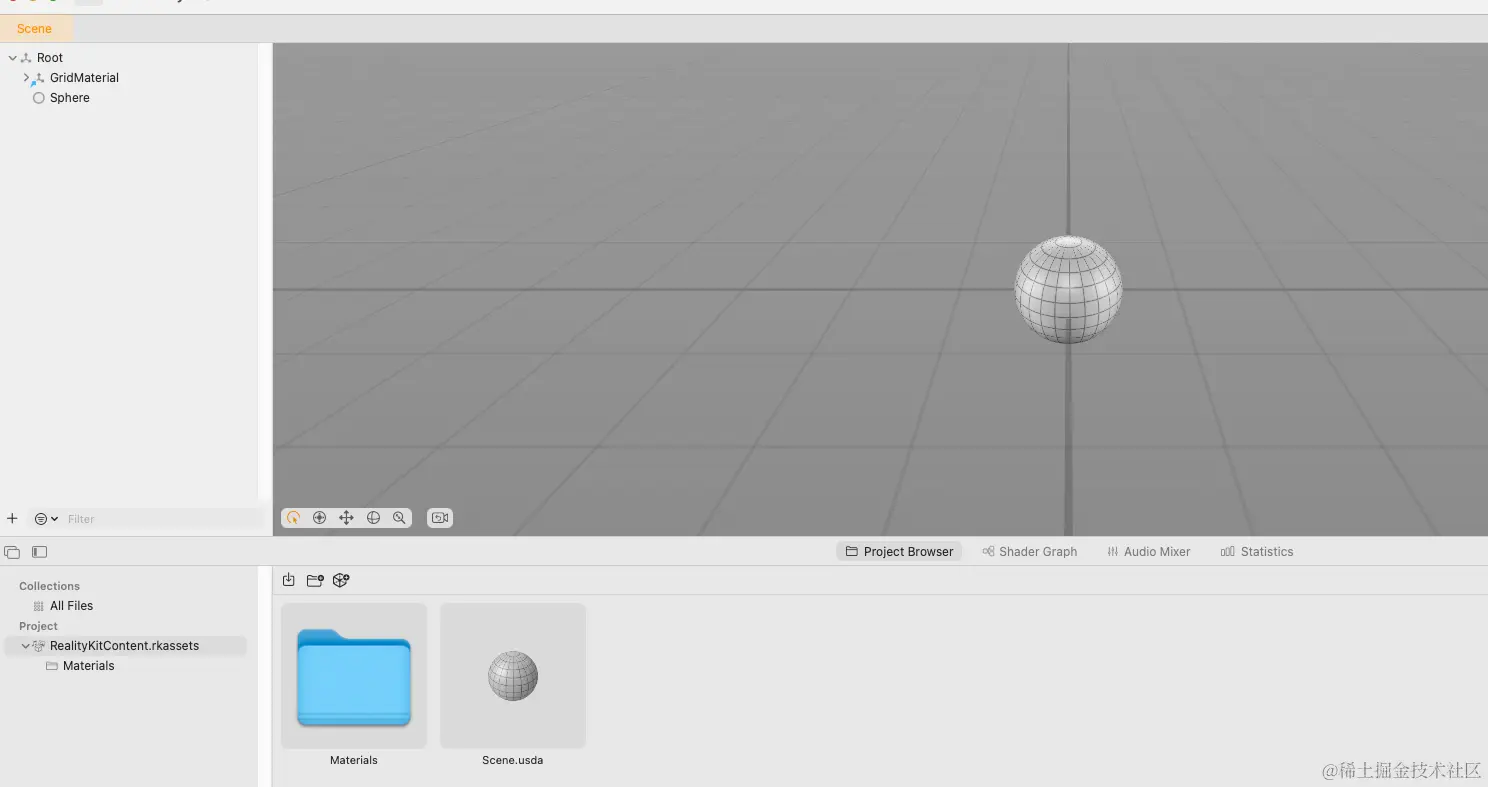The height and width of the screenshot is (787, 1488).
Task: Click the sphere in the 3D viewport
Action: coord(1068,289)
